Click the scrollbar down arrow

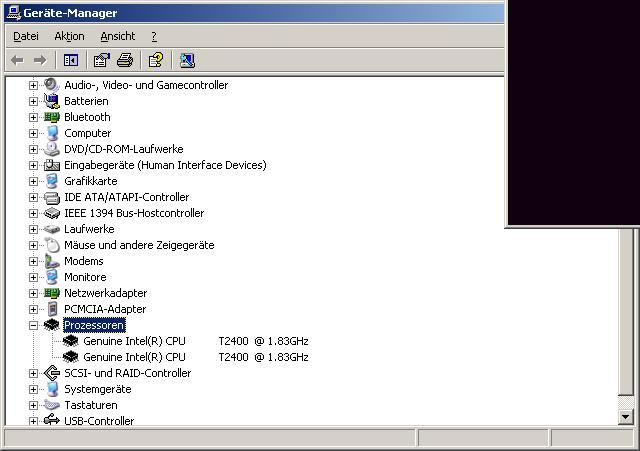pyautogui.click(x=626, y=417)
